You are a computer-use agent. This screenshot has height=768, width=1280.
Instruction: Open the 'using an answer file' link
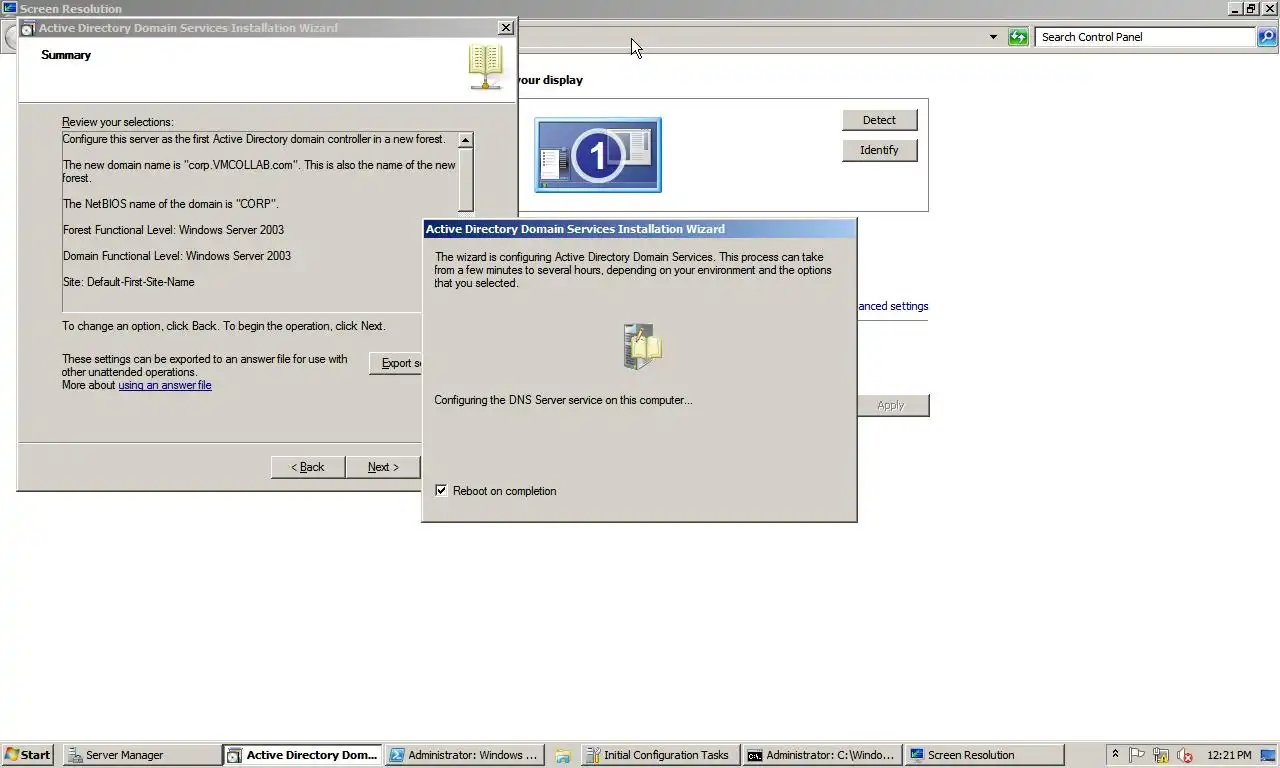[x=165, y=385]
